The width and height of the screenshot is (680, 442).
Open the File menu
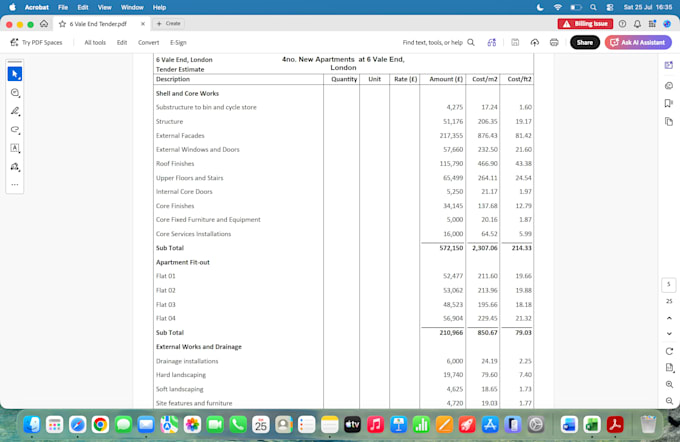[63, 7]
